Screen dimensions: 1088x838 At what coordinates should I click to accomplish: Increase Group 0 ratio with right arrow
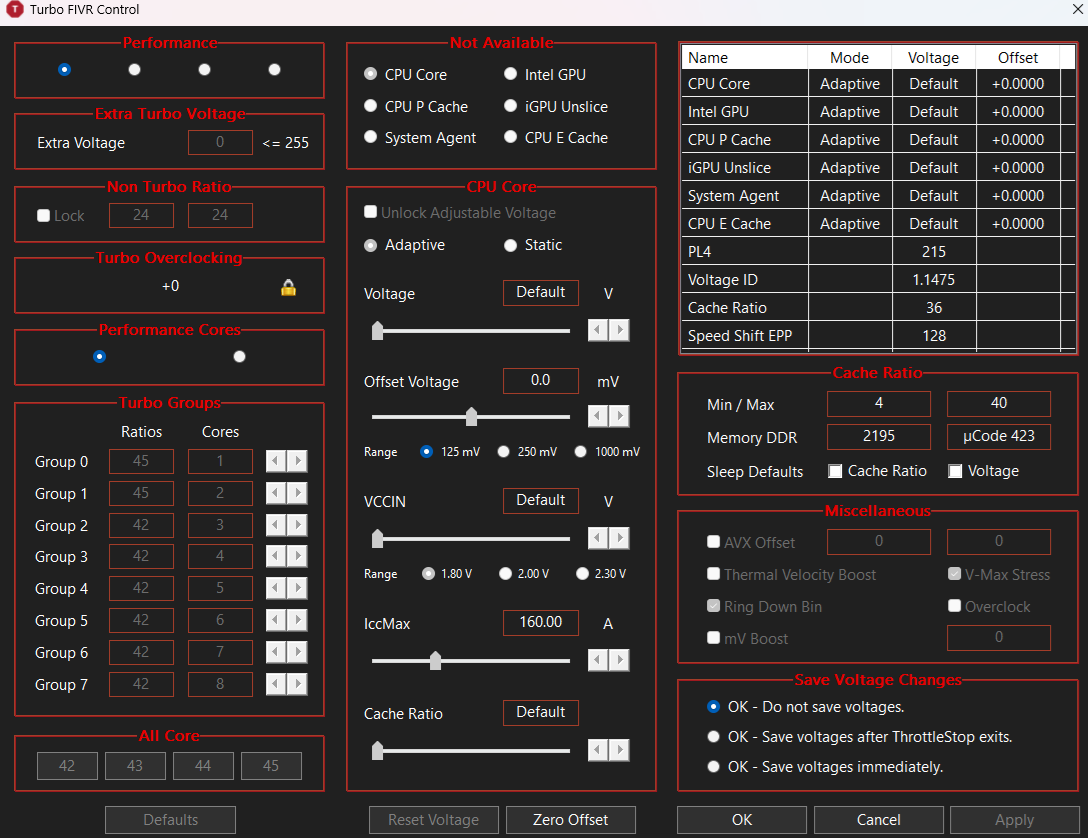(x=298, y=461)
